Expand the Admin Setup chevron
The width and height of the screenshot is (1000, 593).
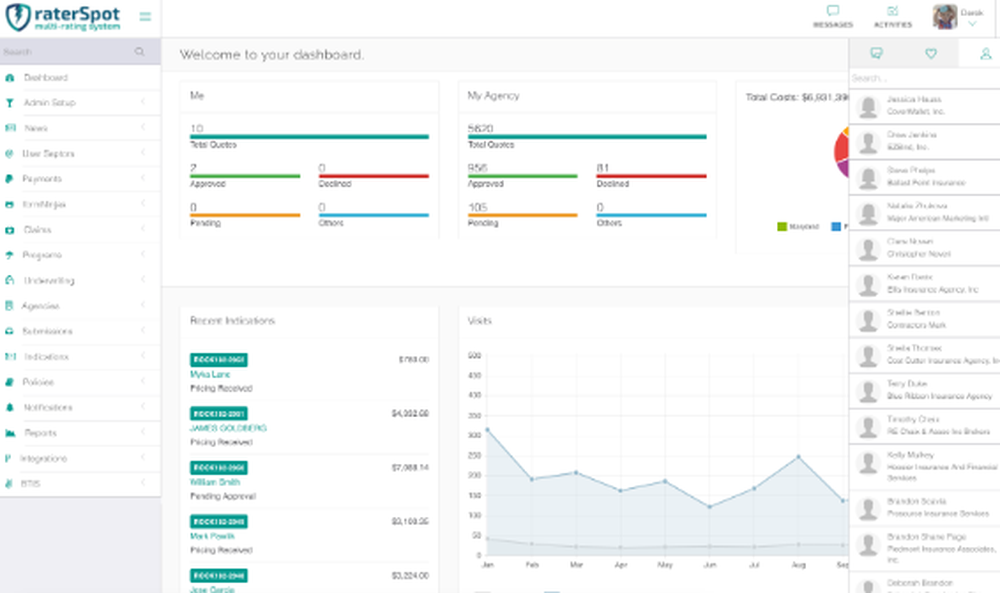pyautogui.click(x=143, y=102)
